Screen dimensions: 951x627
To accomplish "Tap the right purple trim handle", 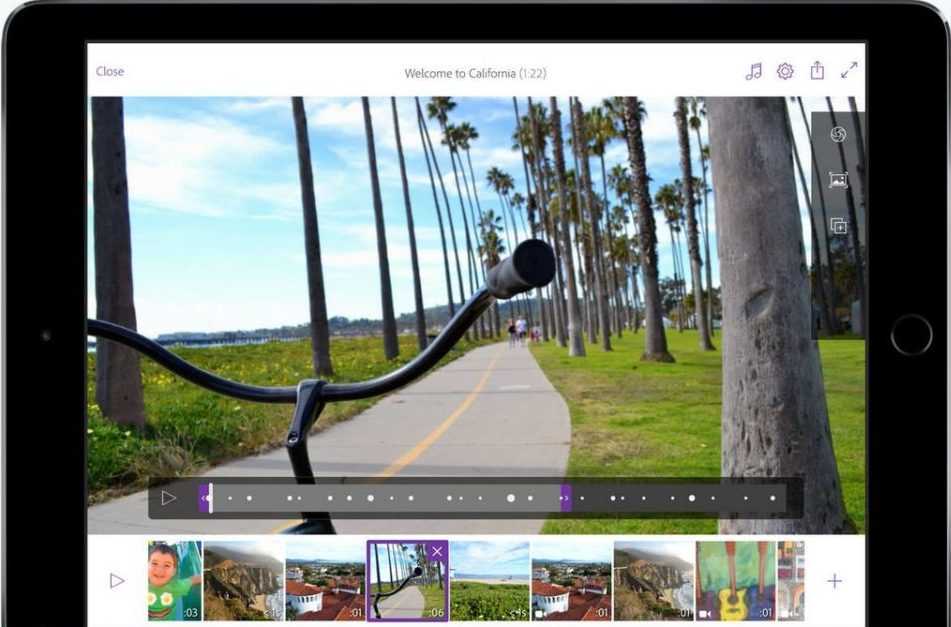I will pos(565,497).
